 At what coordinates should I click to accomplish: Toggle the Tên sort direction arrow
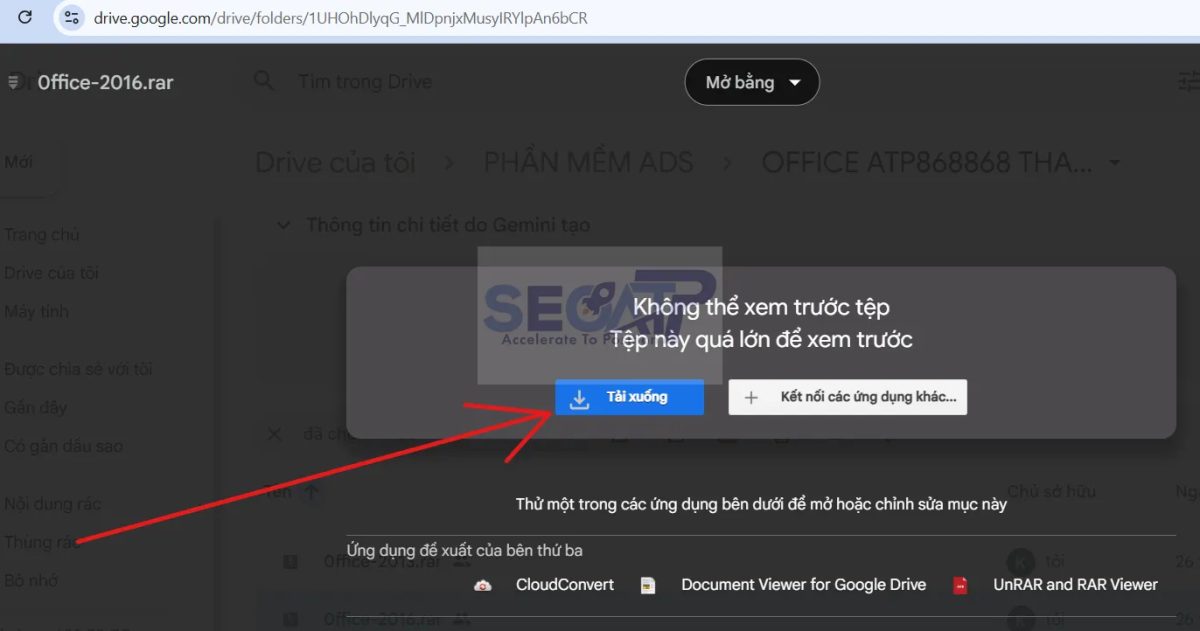coord(311,492)
